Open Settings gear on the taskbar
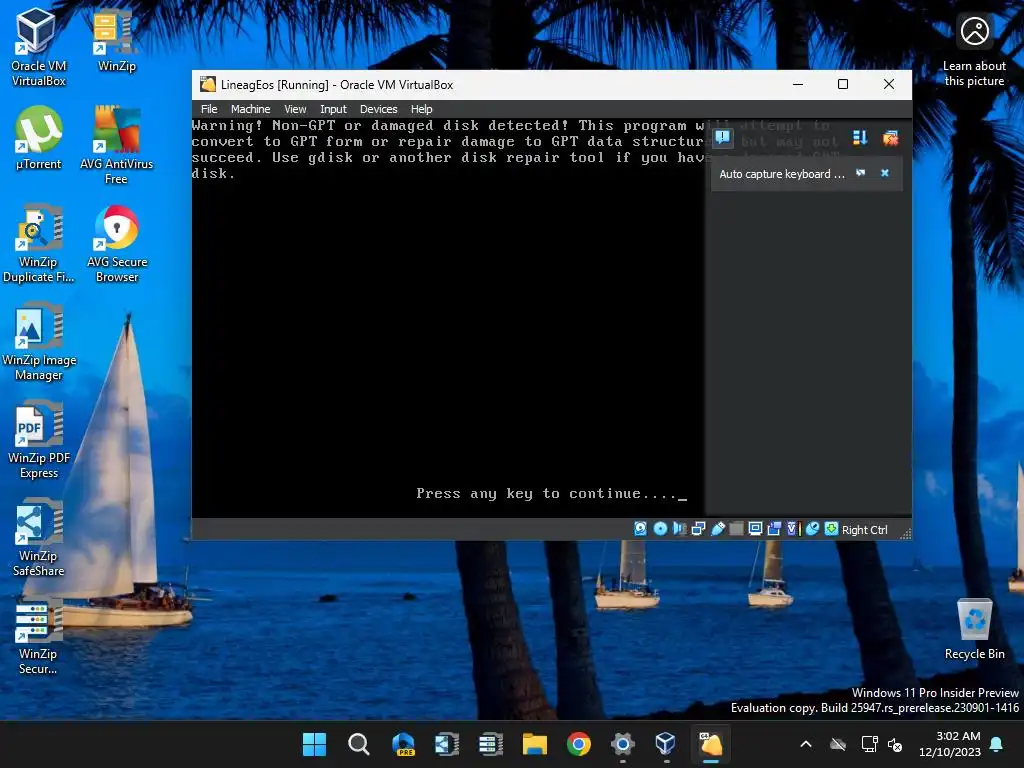Viewport: 1024px width, 768px height. [622, 744]
